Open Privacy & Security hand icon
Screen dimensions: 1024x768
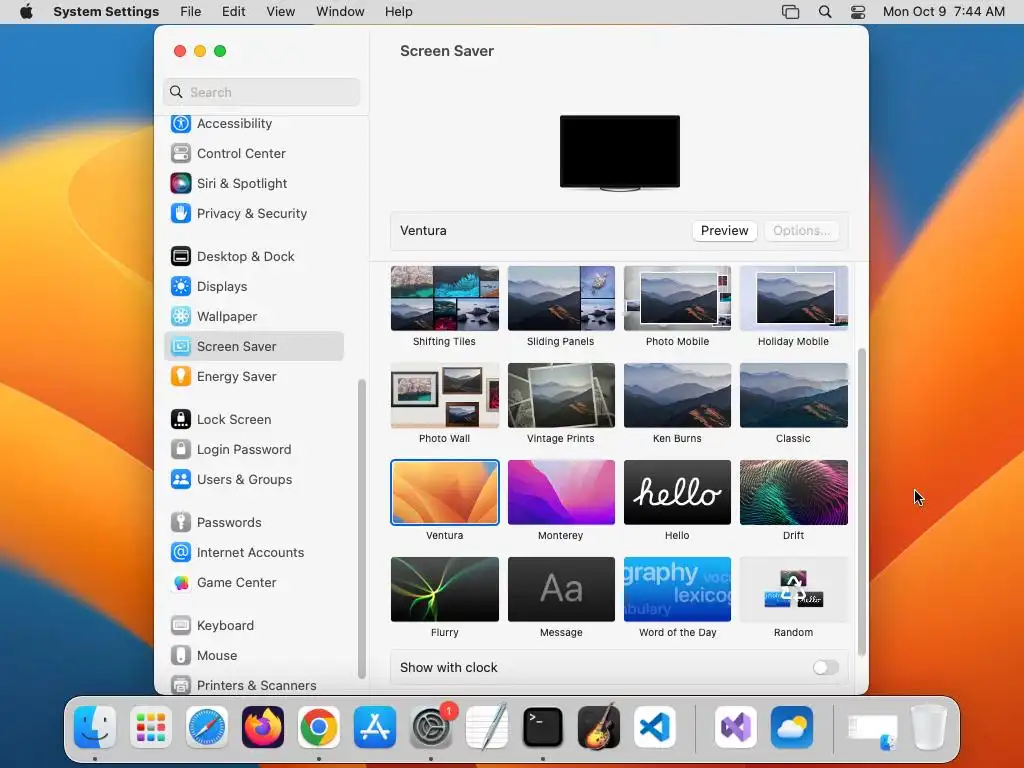pyautogui.click(x=181, y=214)
